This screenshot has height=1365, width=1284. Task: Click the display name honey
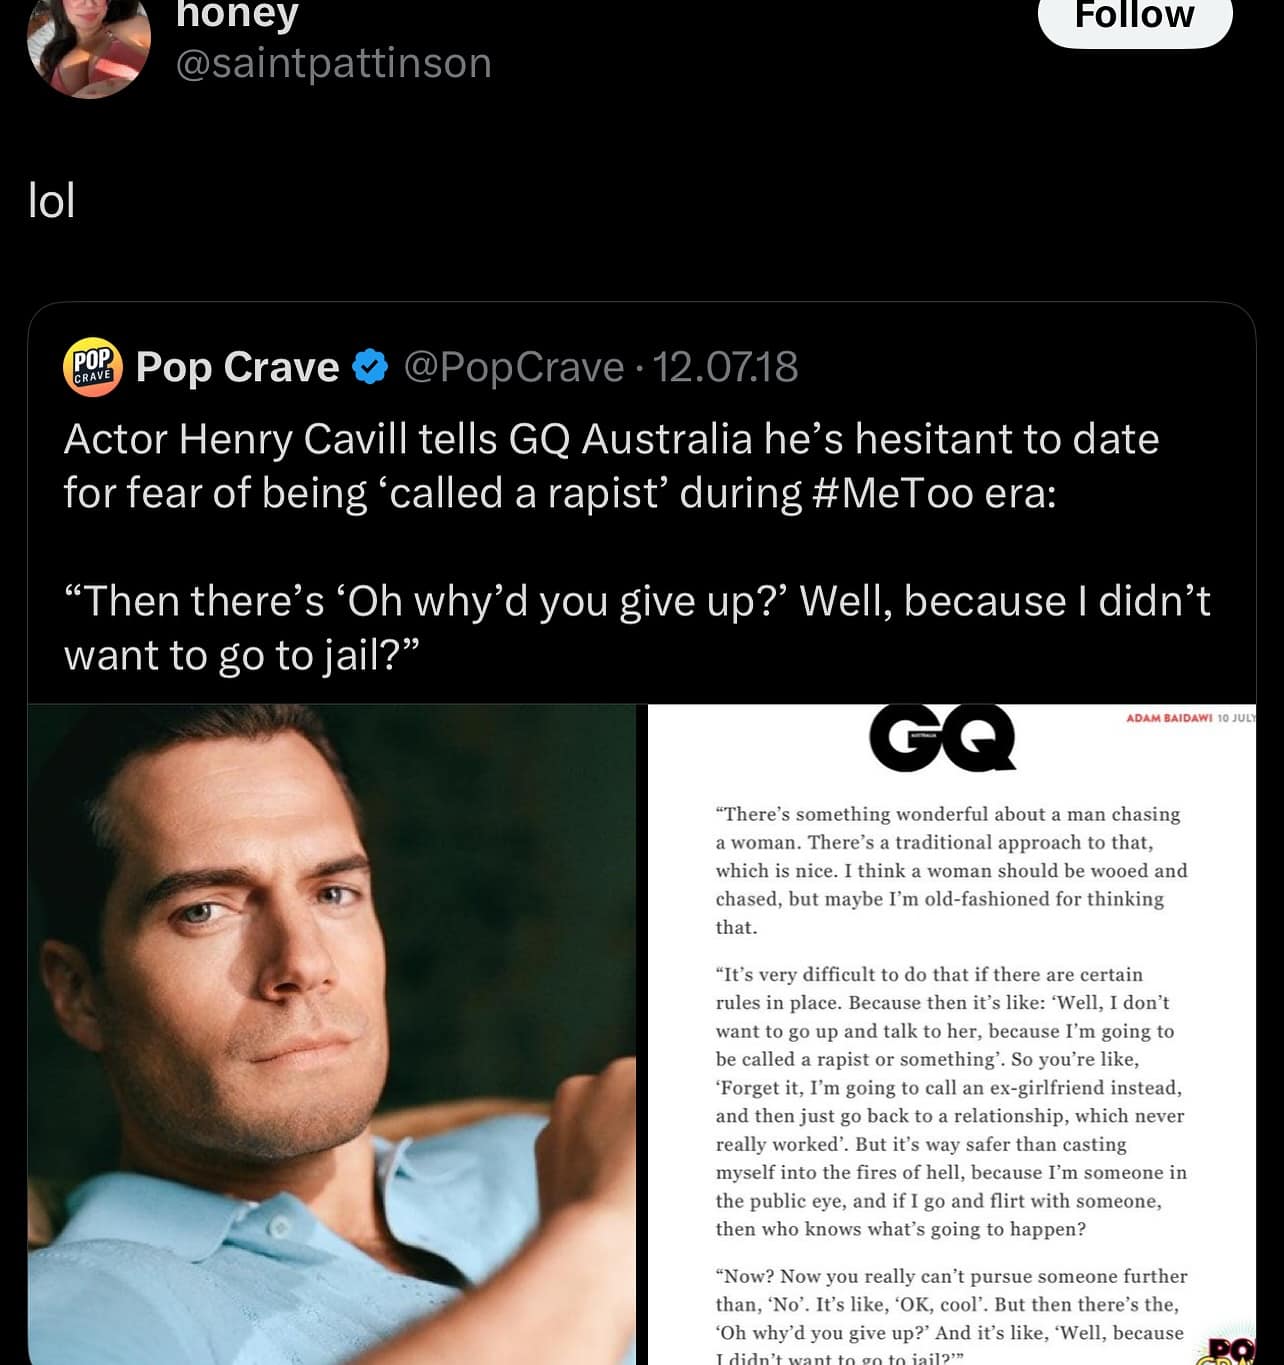pos(237,15)
